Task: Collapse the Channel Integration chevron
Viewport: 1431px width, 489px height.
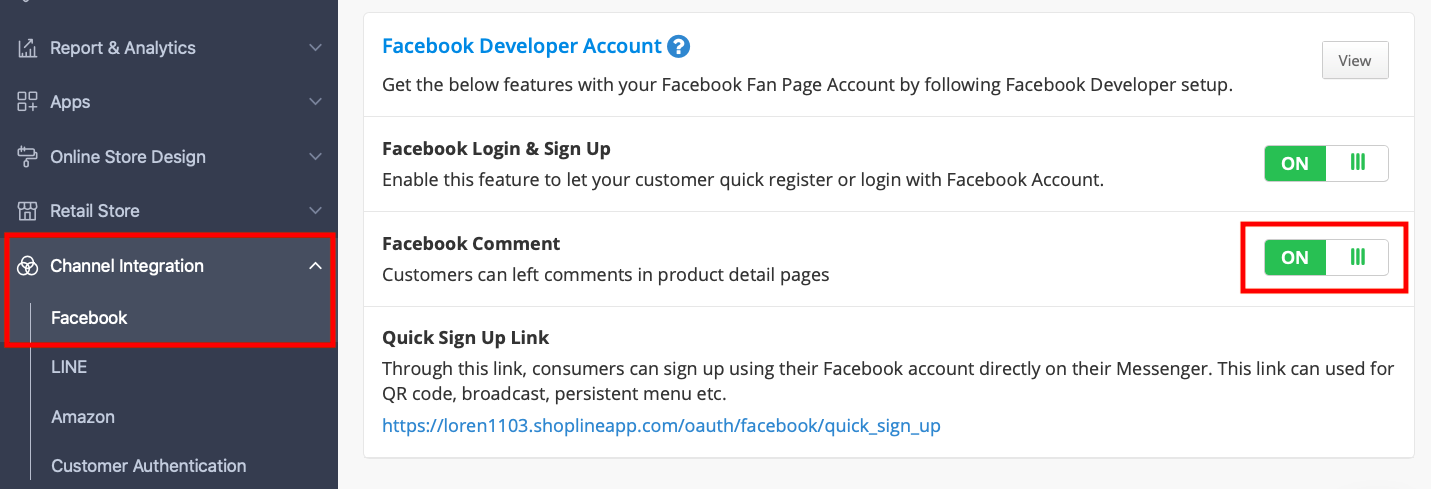Action: click(315, 266)
